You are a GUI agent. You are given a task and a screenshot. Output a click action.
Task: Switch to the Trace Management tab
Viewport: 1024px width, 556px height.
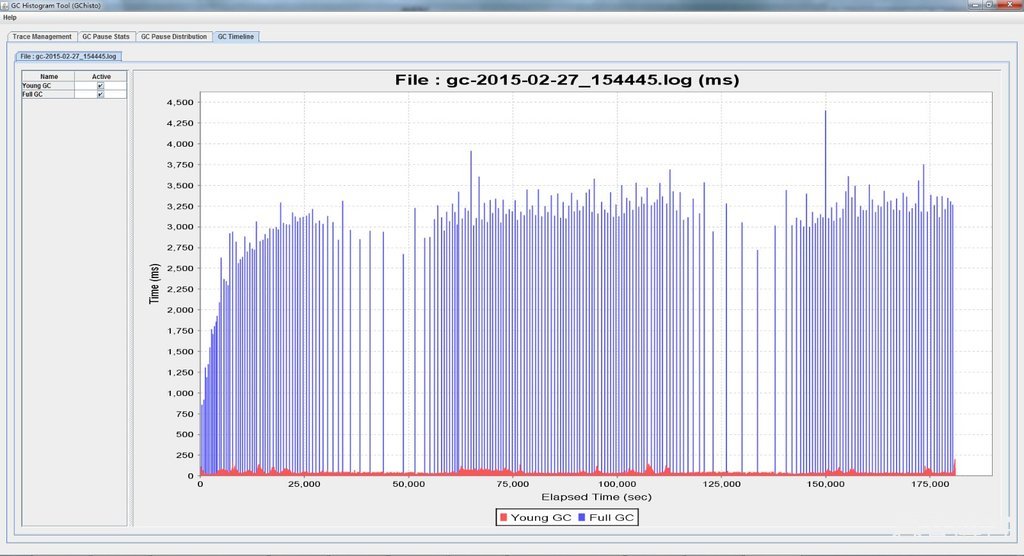click(x=42, y=37)
